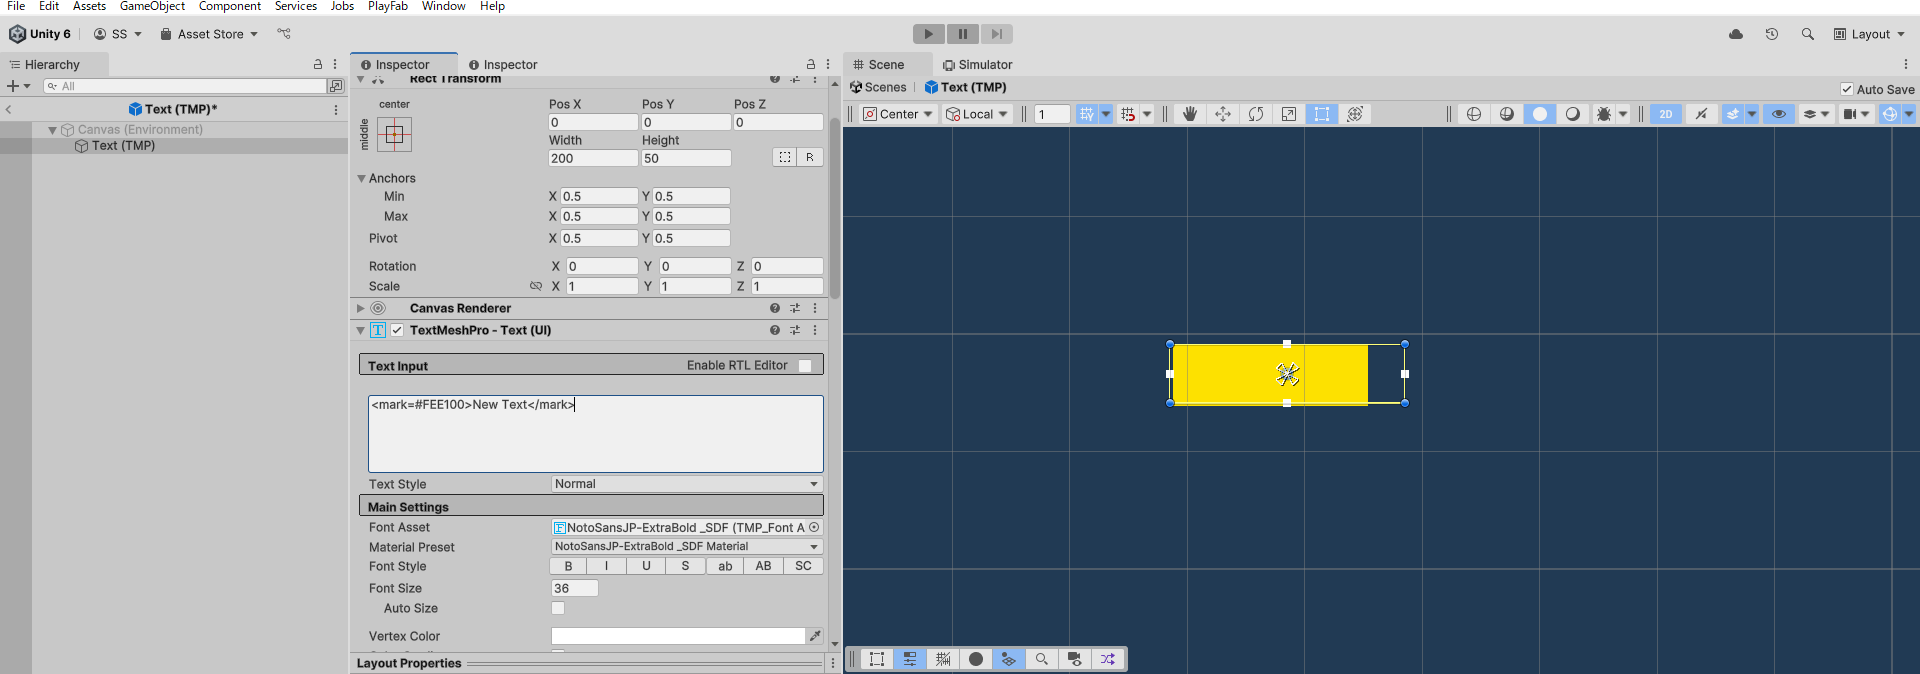Open the anchor presets widget
The height and width of the screenshot is (674, 1920).
394,134
